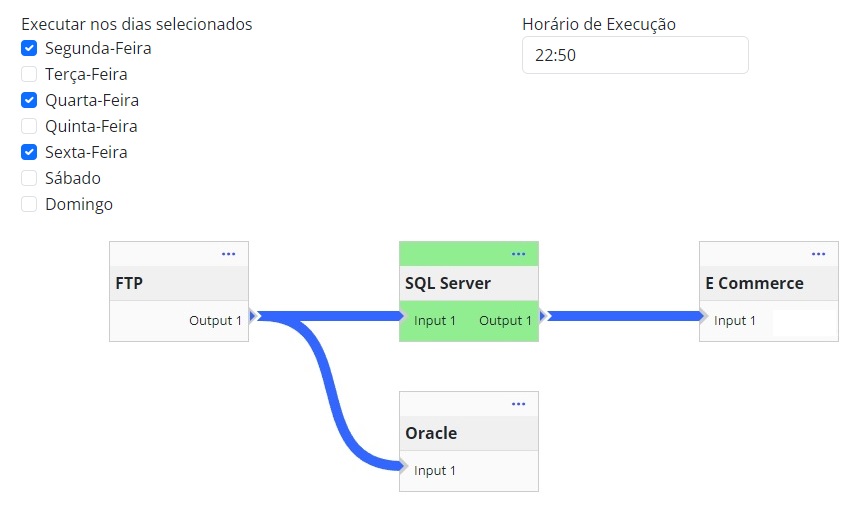The width and height of the screenshot is (853, 510).
Task: Check the Sábado checkbox
Action: click(x=29, y=178)
